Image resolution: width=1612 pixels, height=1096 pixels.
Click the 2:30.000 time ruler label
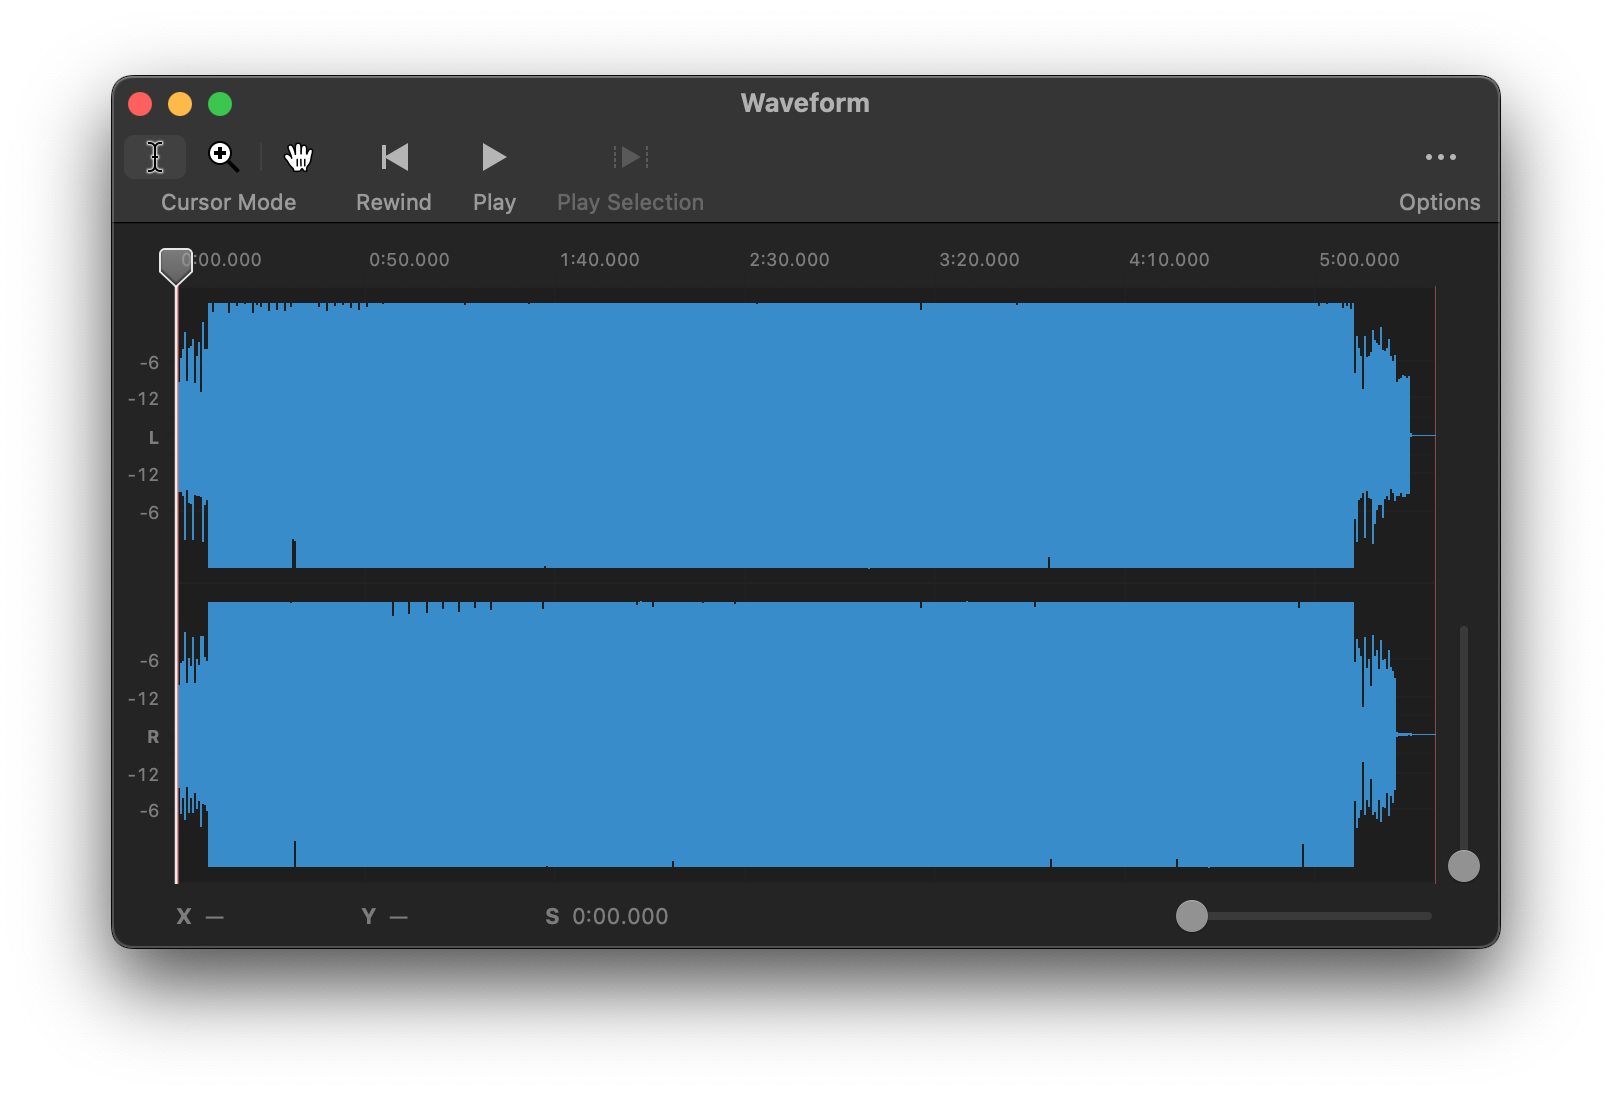789,260
